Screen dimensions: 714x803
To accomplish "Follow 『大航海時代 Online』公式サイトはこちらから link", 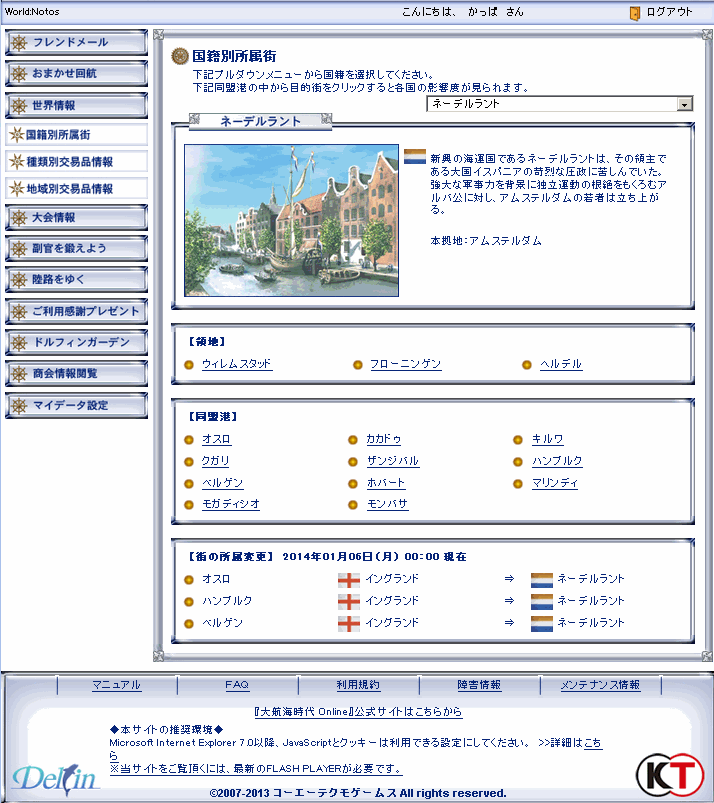I will [359, 712].
